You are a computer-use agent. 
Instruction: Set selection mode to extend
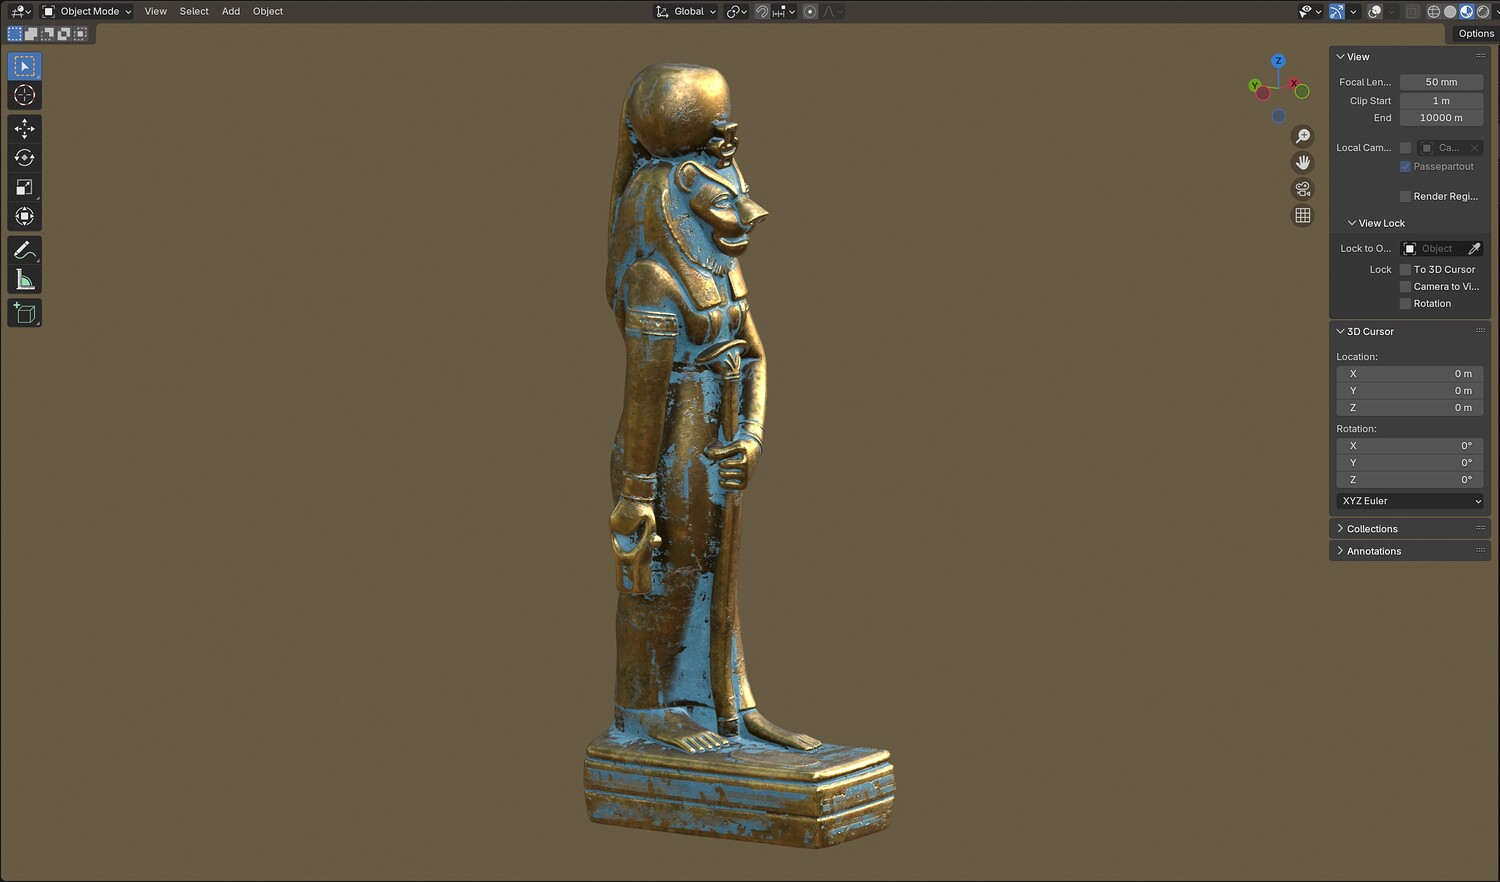(31, 34)
